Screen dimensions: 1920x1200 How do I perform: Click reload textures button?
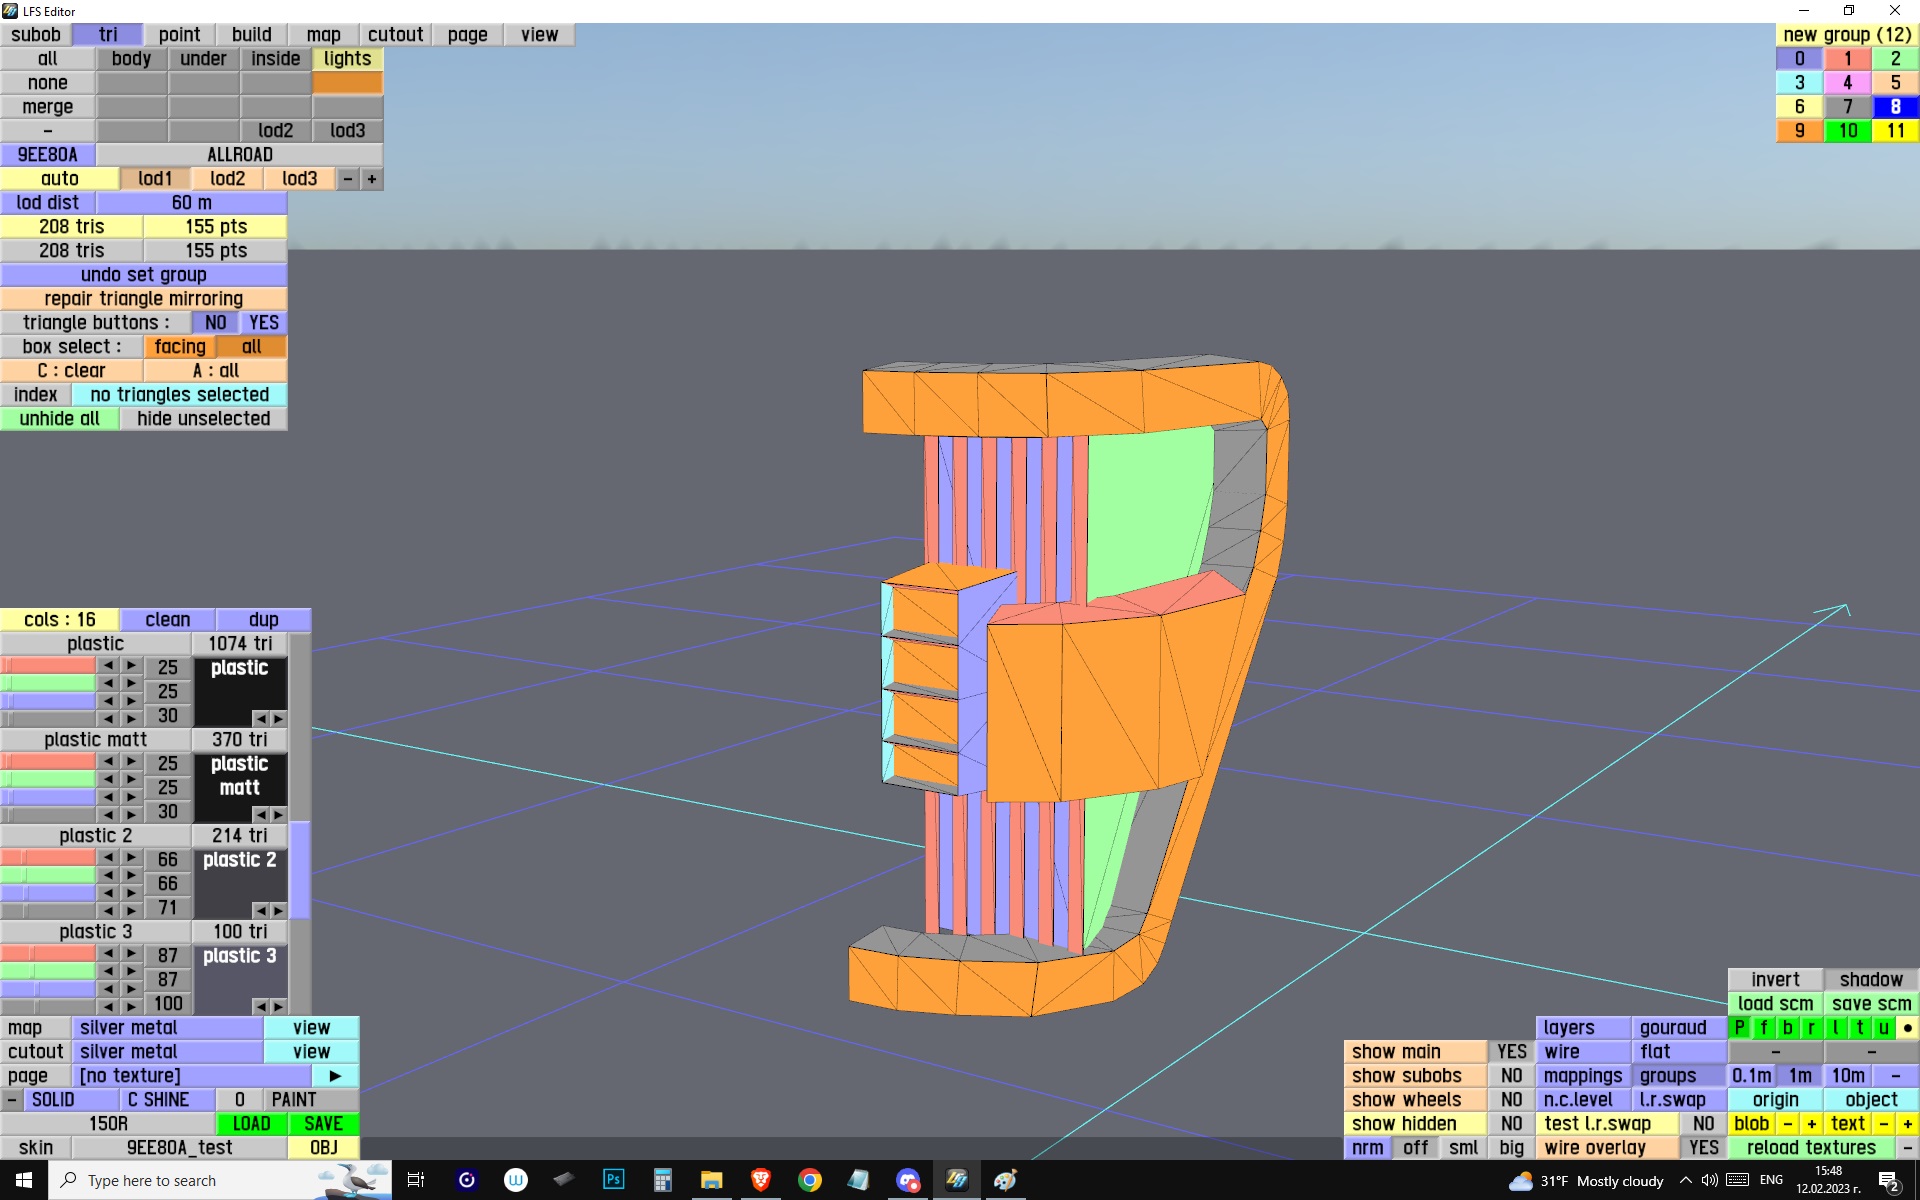pos(1810,1148)
